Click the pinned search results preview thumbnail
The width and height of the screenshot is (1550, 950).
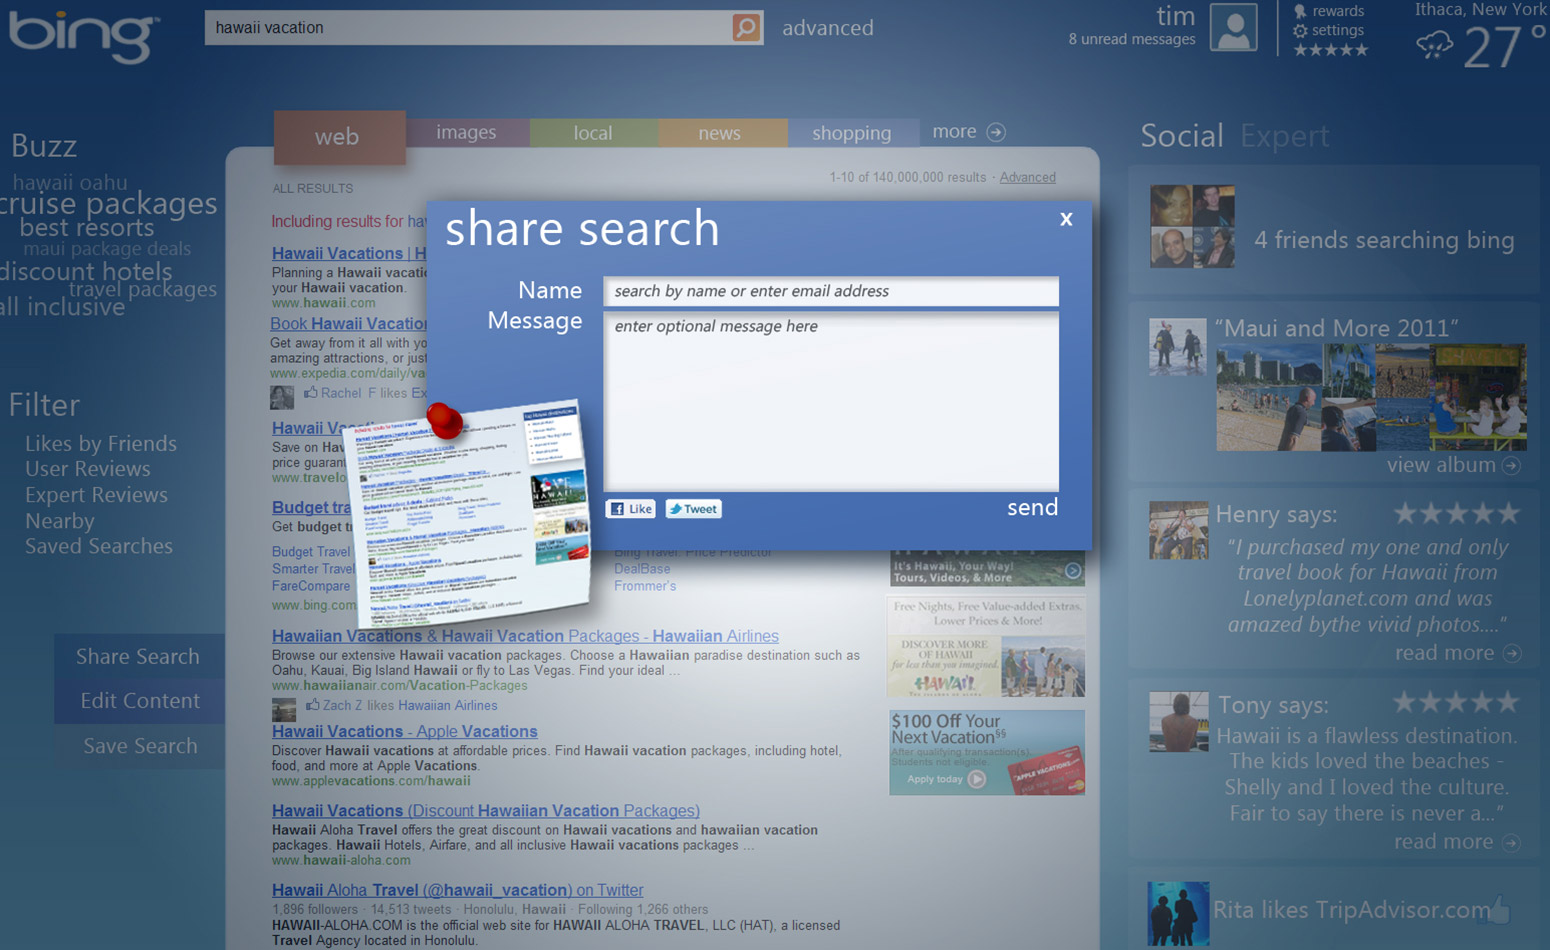[x=467, y=514]
